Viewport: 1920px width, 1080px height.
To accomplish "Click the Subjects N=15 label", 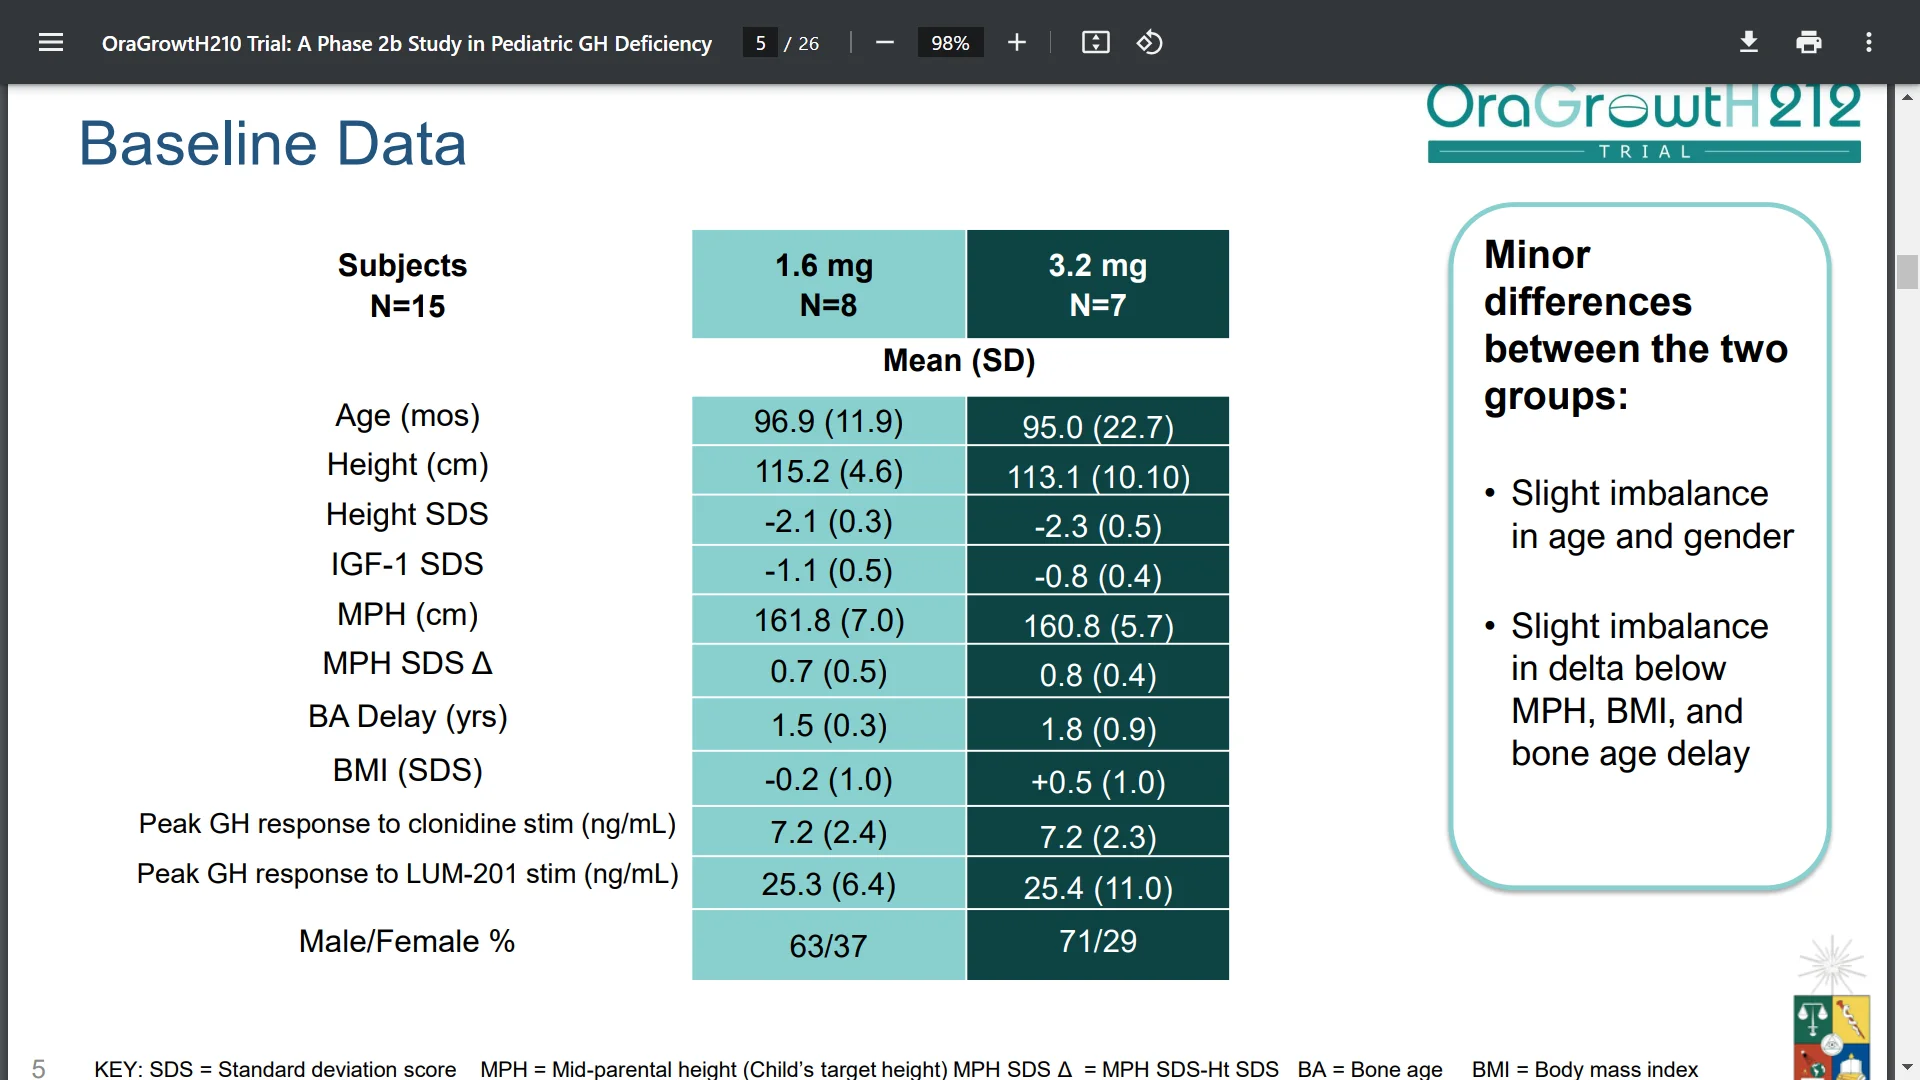I will click(403, 285).
